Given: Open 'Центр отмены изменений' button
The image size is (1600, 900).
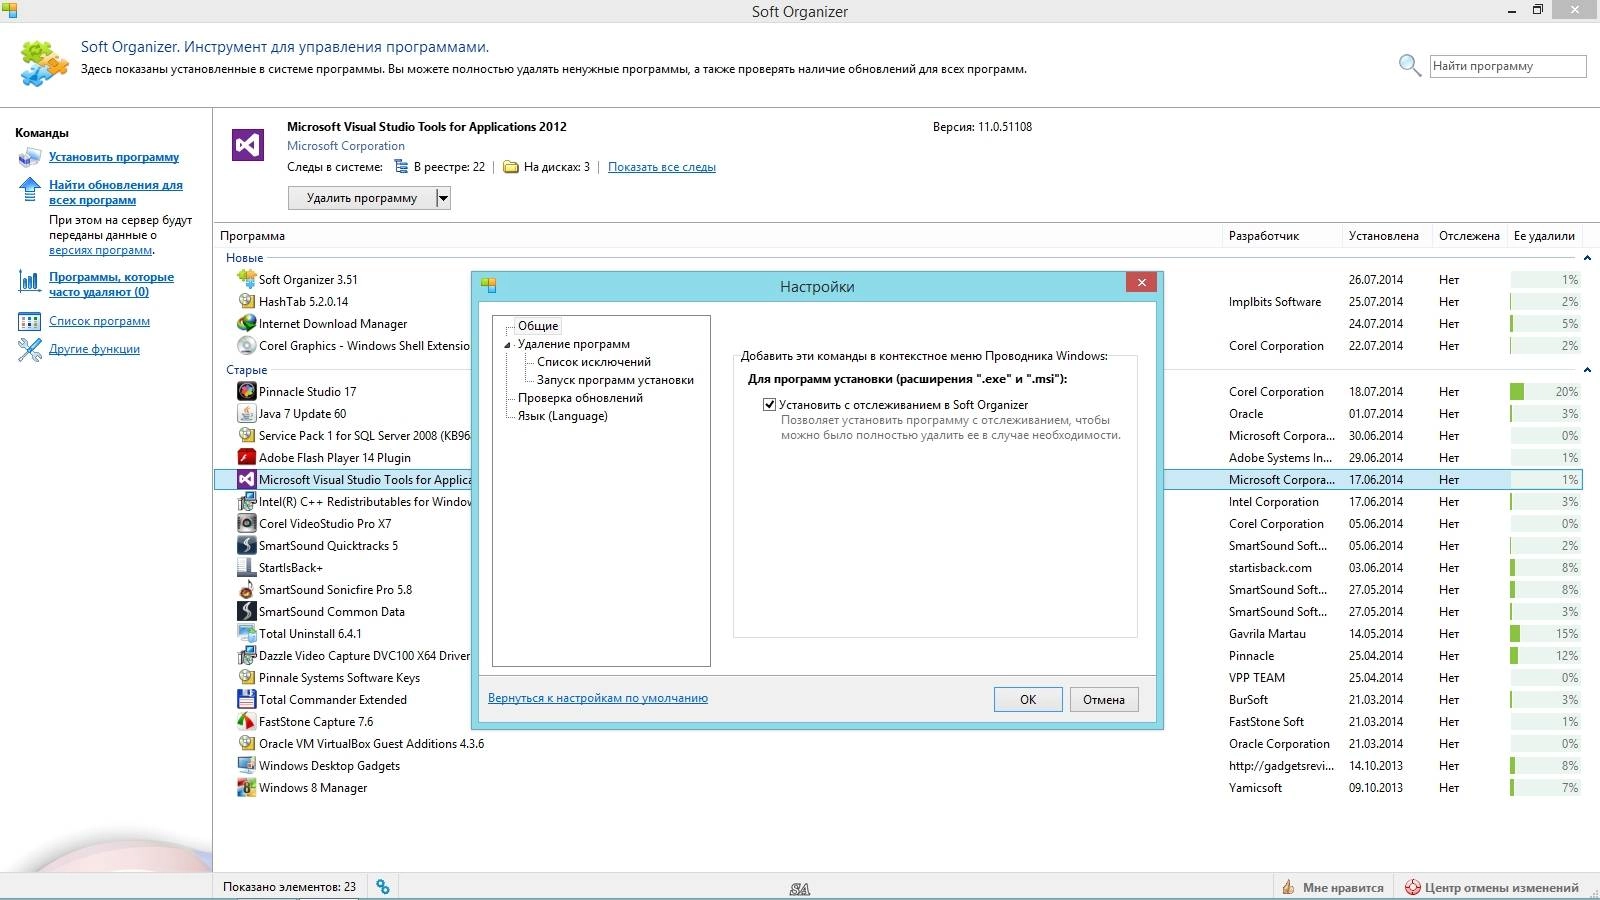Looking at the screenshot, I should coord(1492,887).
